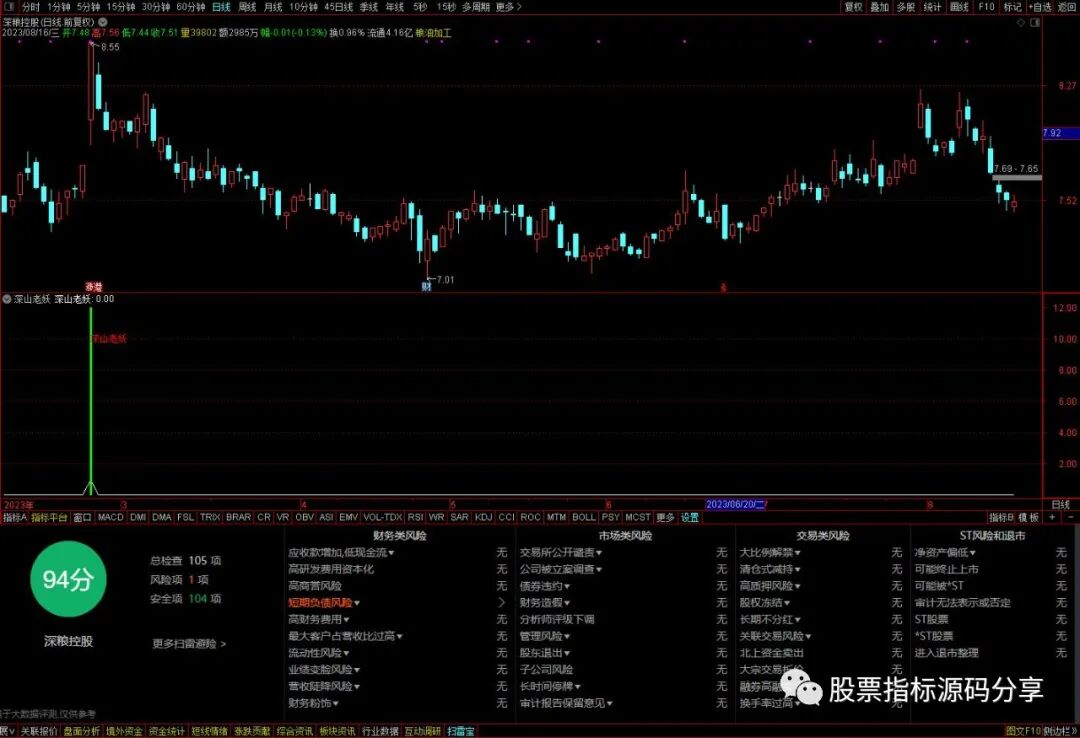This screenshot has height=738, width=1080.
Task: Expand 净资产偏低 risk item
Action: (945, 553)
